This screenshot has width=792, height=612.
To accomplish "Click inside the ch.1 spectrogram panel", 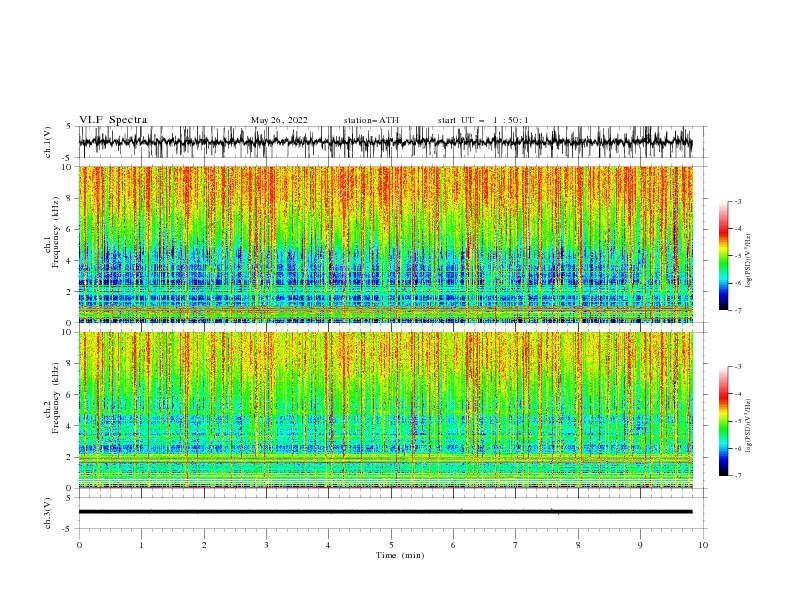I will [x=385, y=244].
